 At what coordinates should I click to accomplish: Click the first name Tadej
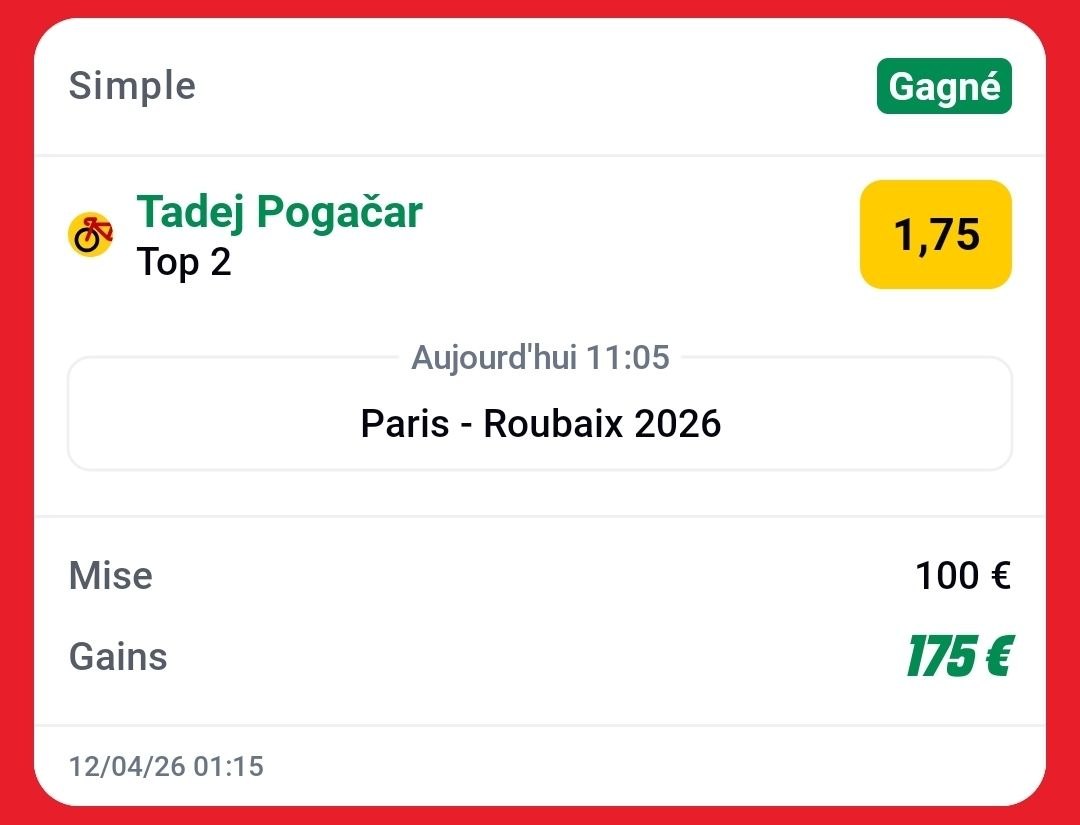[x=190, y=212]
